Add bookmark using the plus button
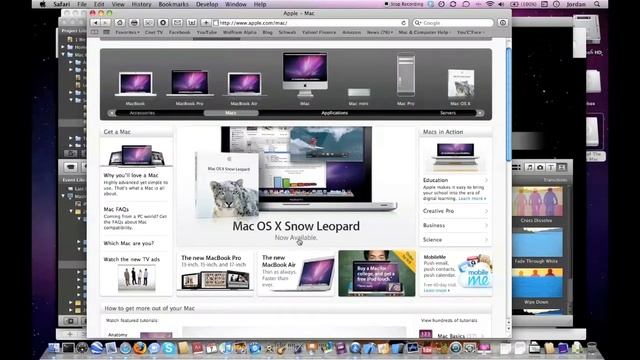Viewport: 640px width, 360px height. click(x=206, y=23)
